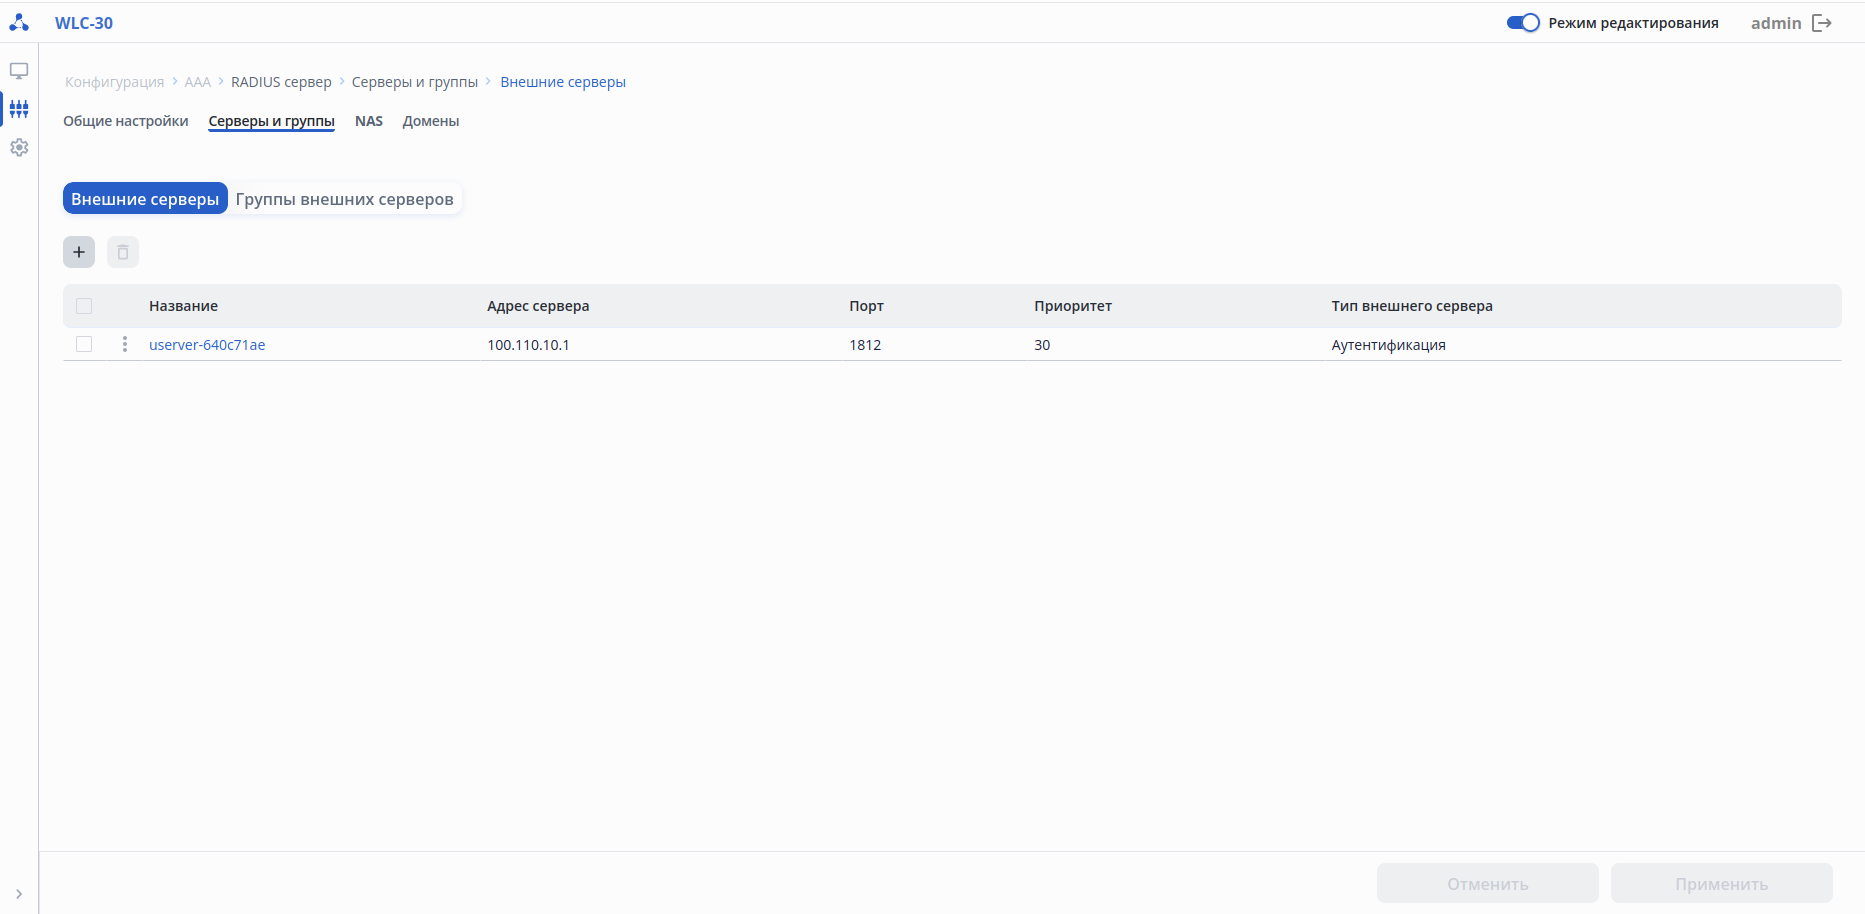
Task: Select the userver-640c71ae row checkbox
Action: click(84, 344)
